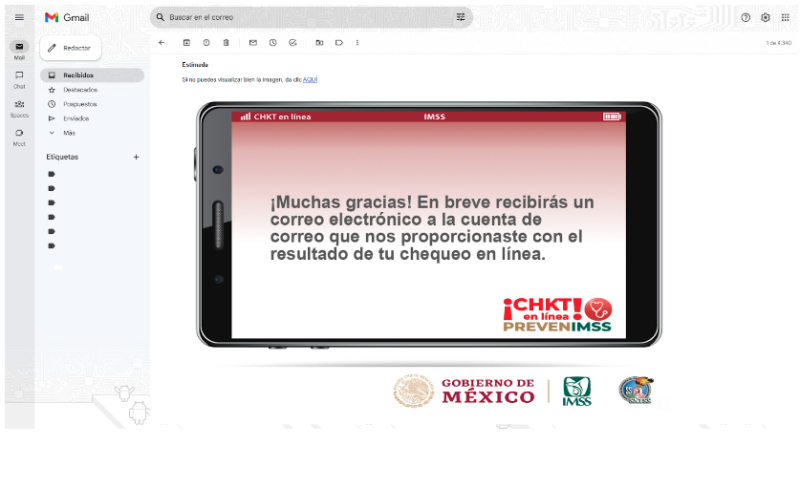Click the green IMSS logo
The height and width of the screenshot is (488, 800).
click(x=577, y=391)
